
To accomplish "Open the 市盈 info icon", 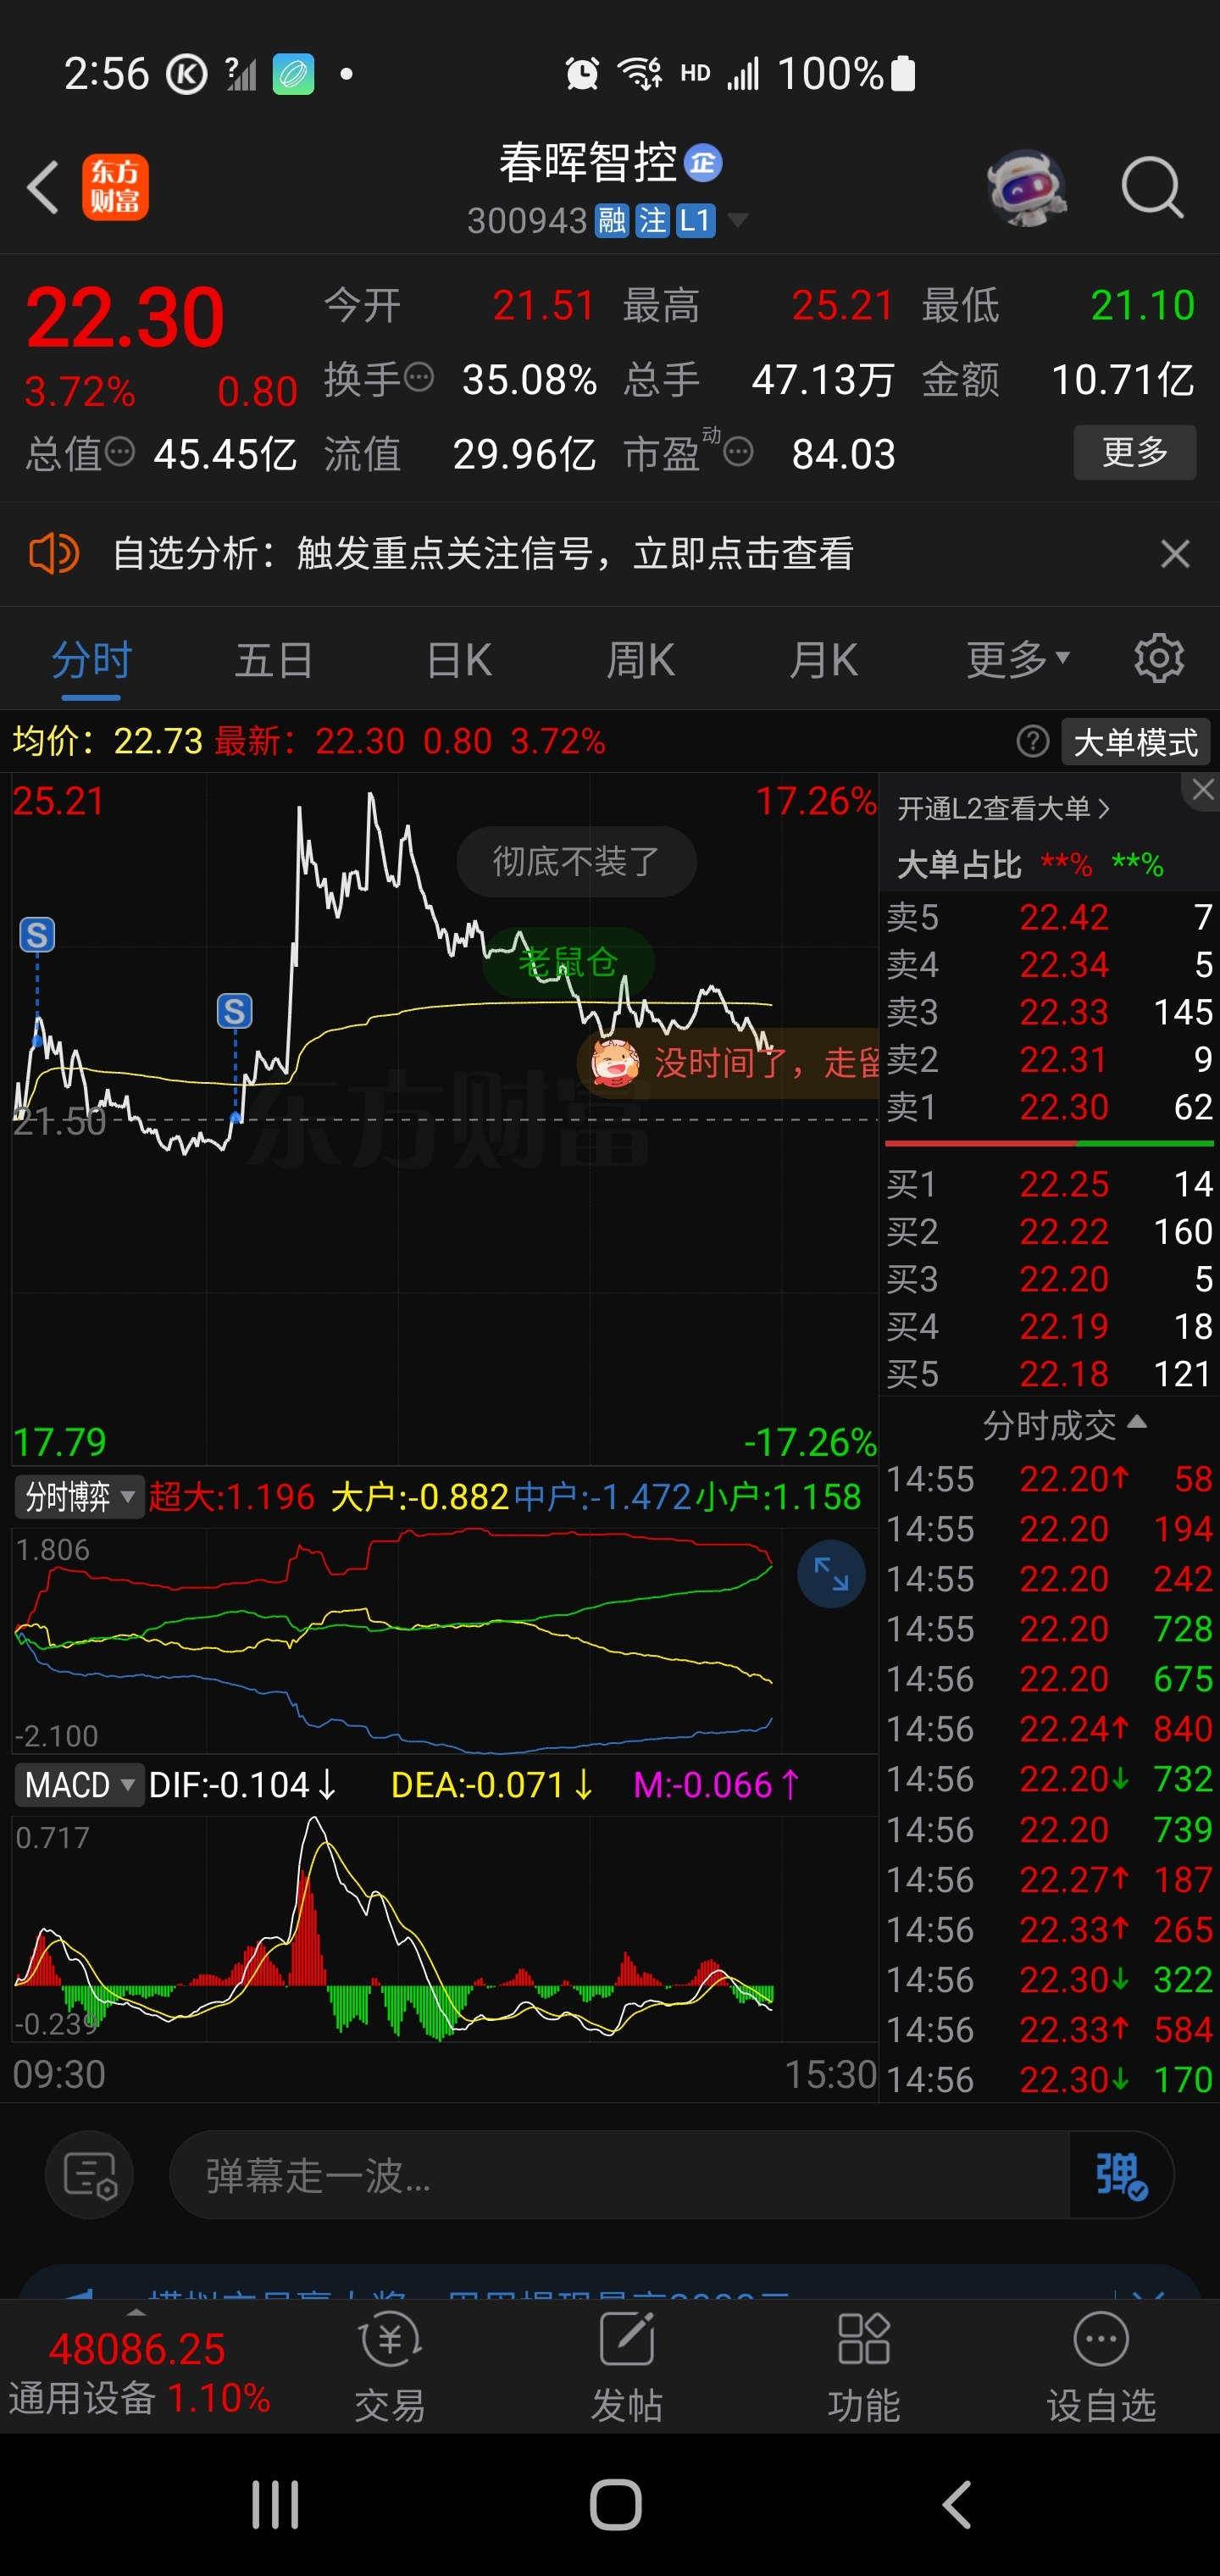I will [738, 453].
